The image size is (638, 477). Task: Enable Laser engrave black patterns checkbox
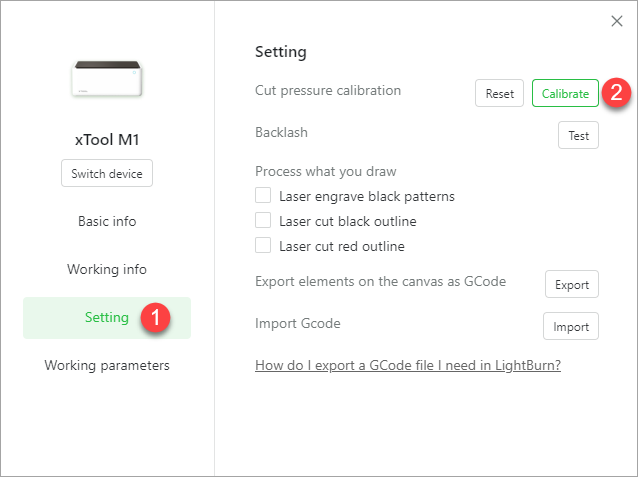click(263, 195)
